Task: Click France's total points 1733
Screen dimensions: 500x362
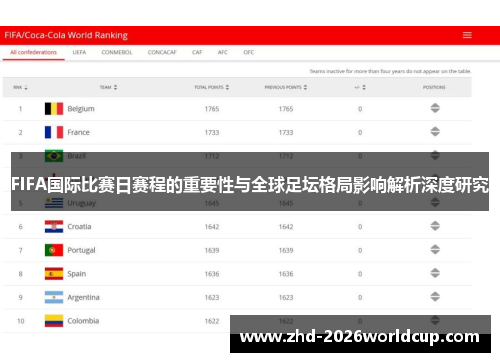Action: 212,133
